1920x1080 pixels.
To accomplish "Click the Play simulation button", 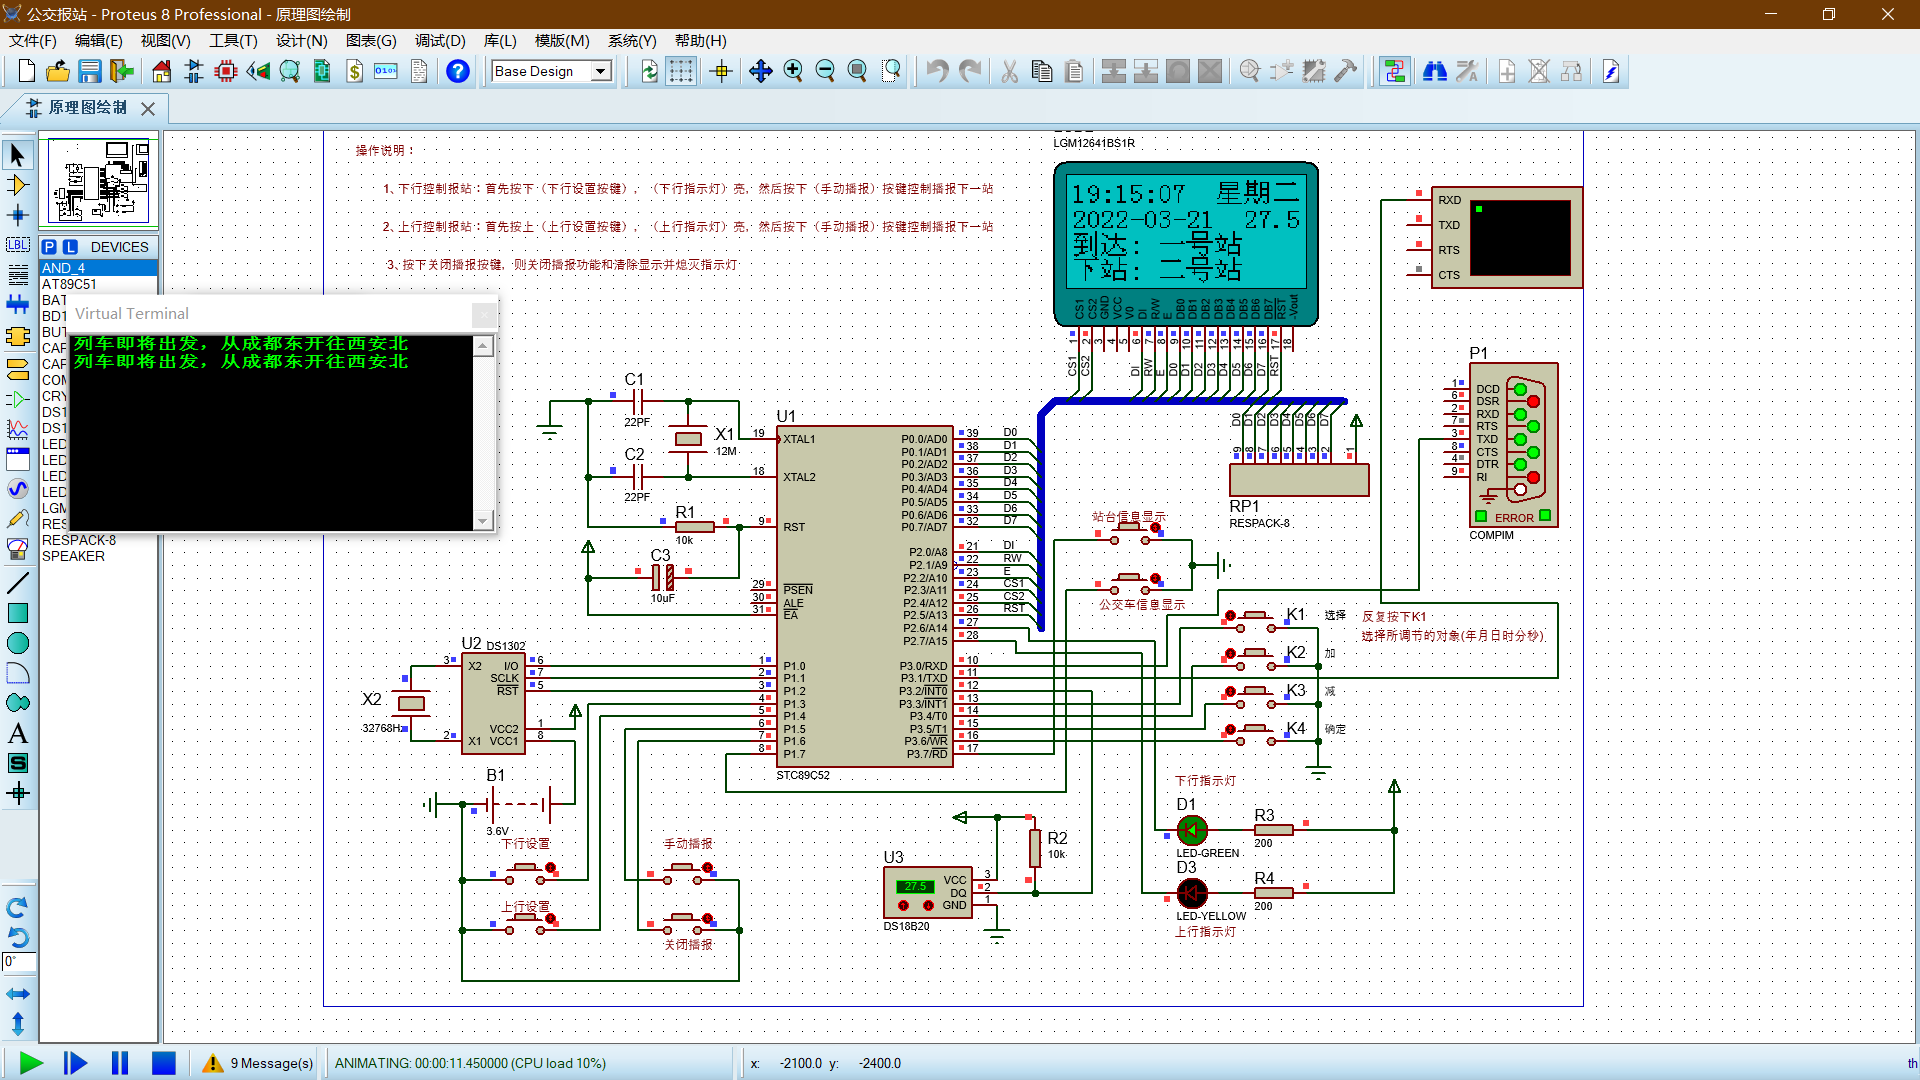I will click(31, 1063).
